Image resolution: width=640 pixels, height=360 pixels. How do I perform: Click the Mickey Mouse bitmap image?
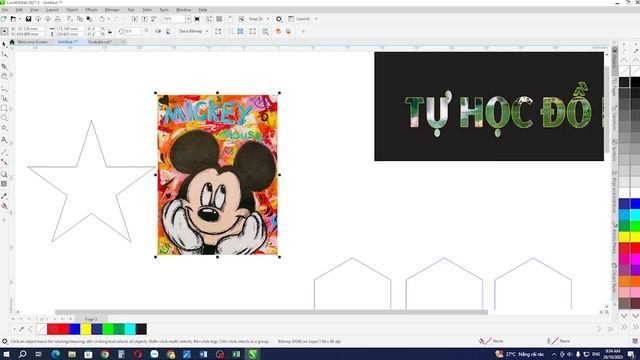pyautogui.click(x=218, y=175)
